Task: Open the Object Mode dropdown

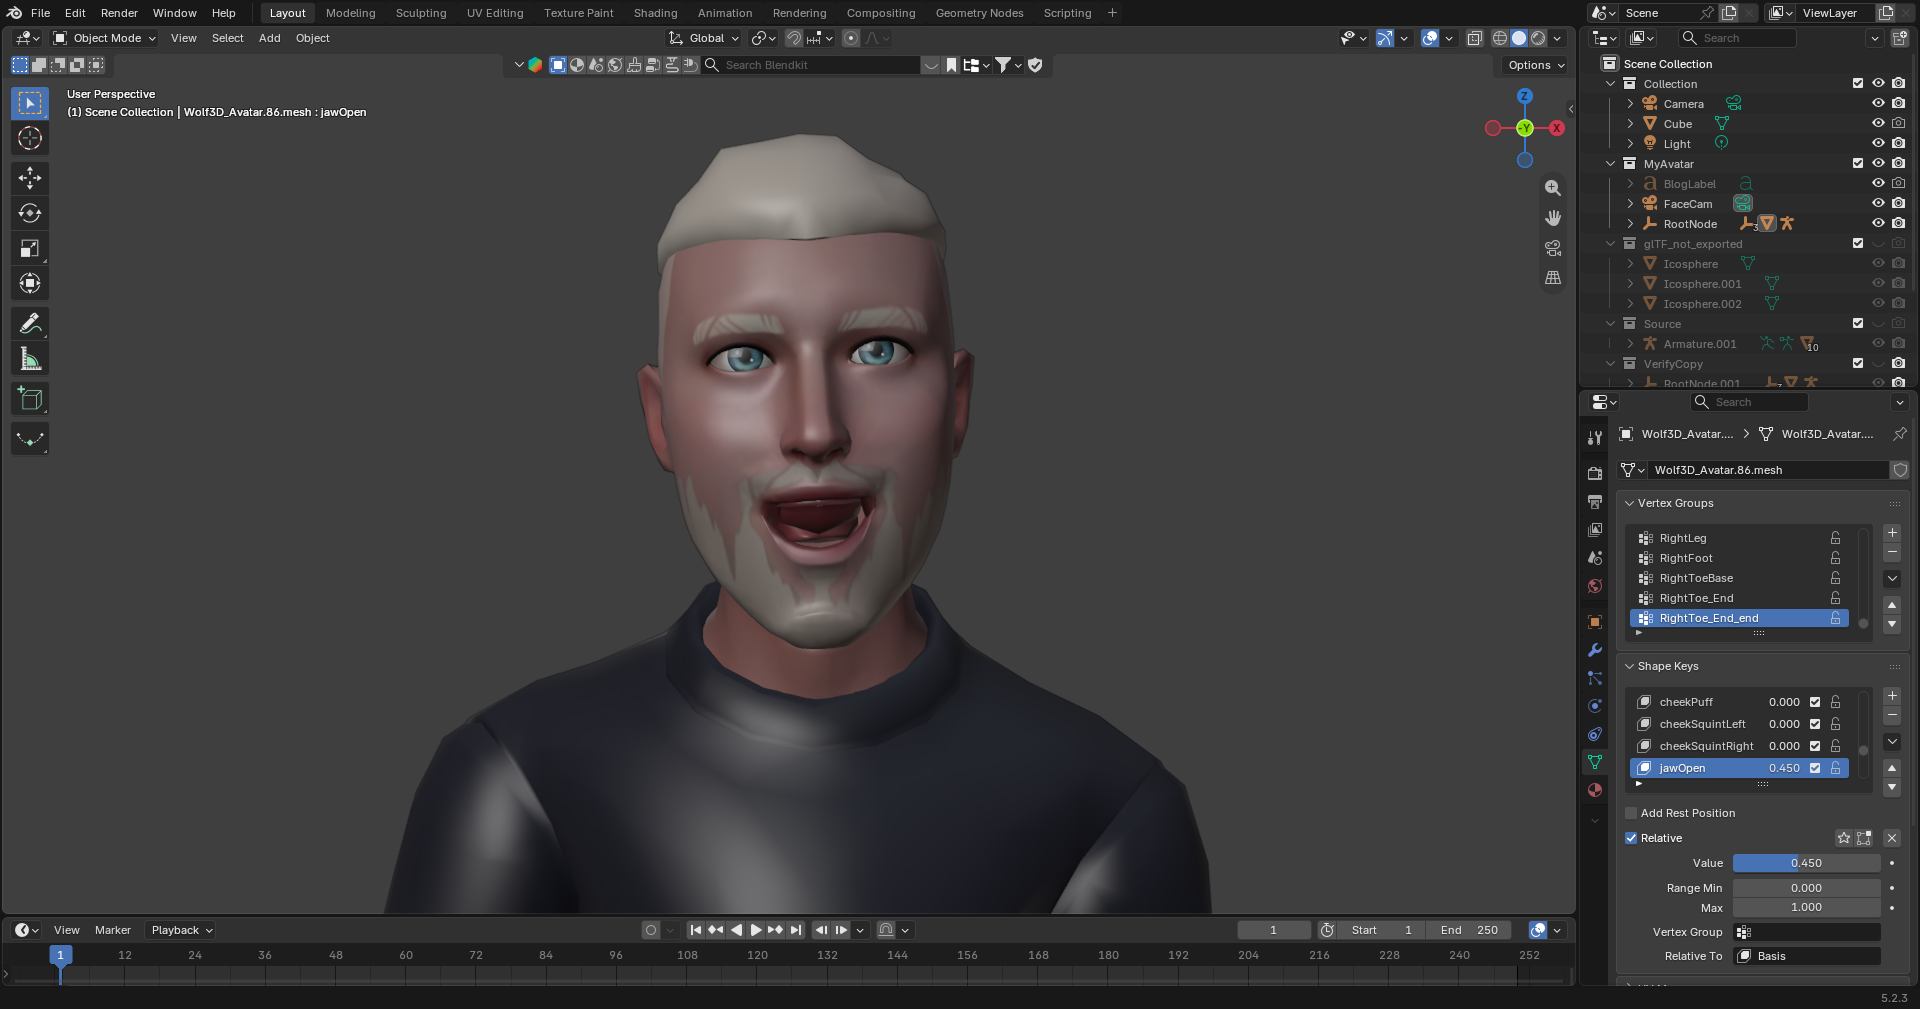Action: point(105,38)
